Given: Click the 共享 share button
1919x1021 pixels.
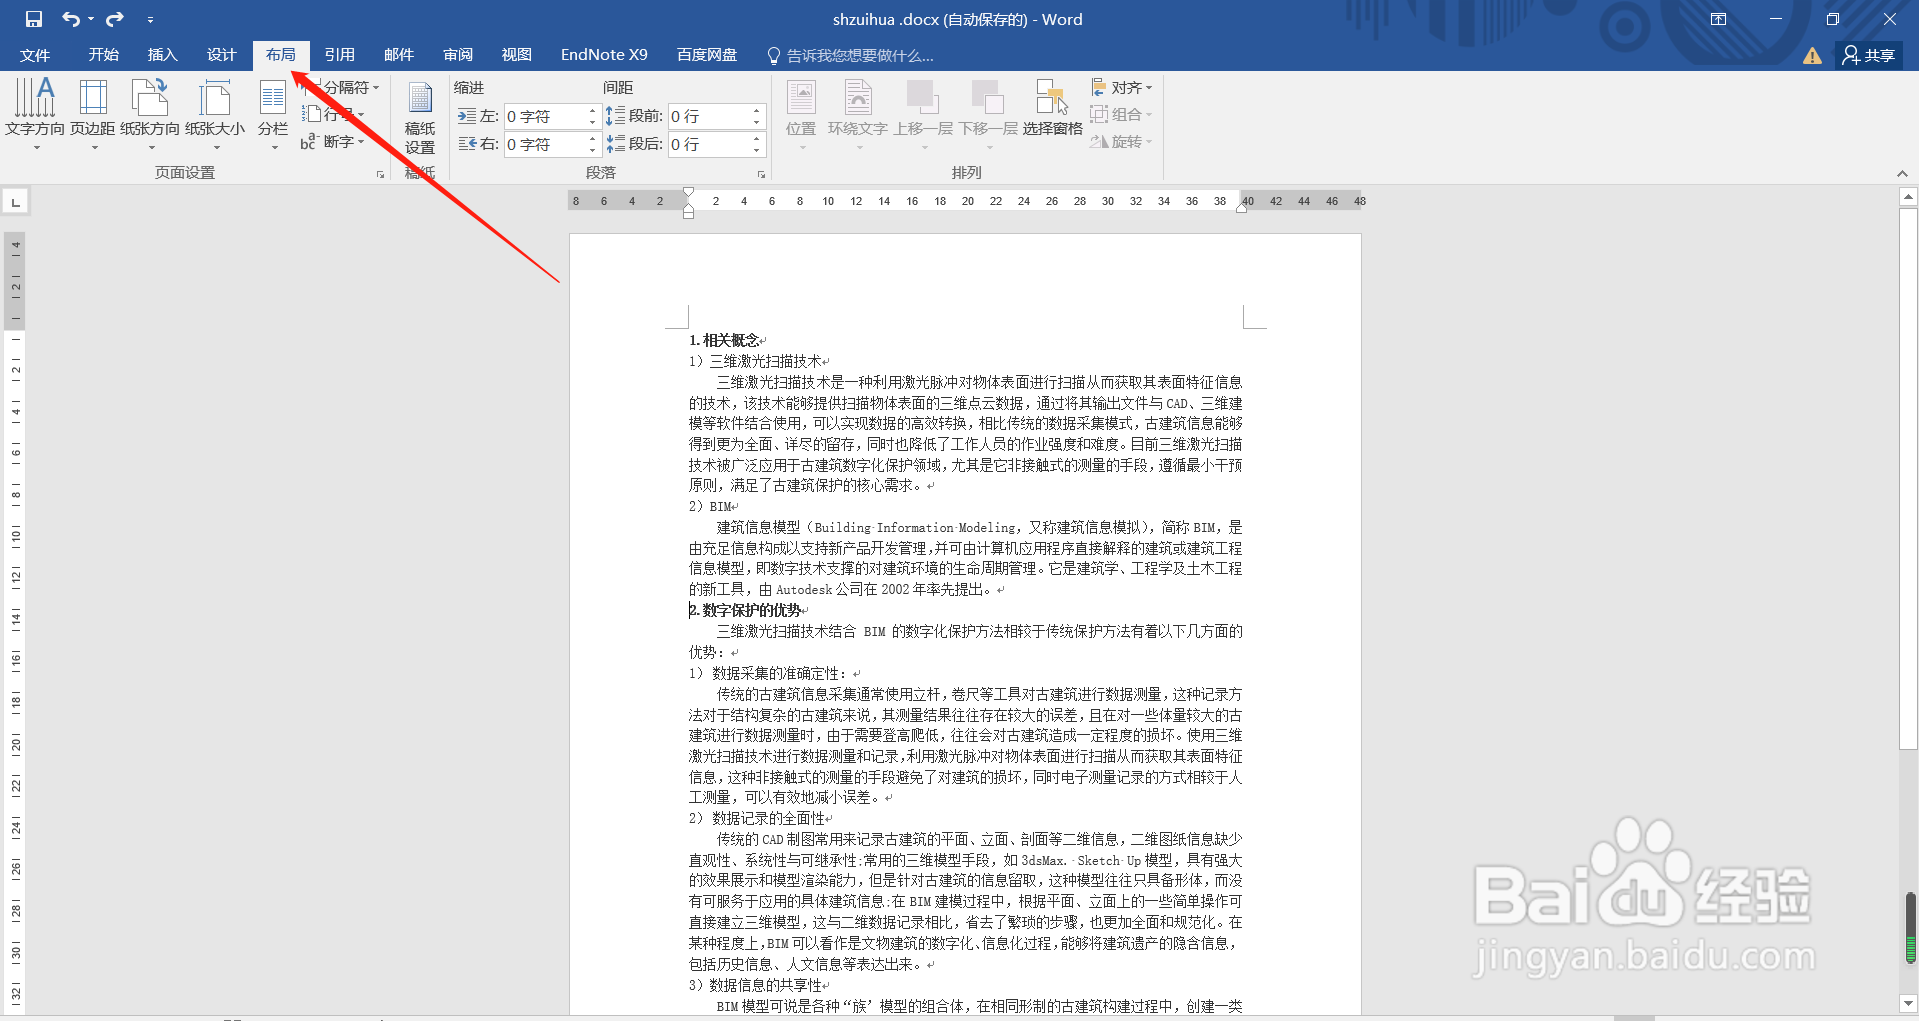Looking at the screenshot, I should [x=1868, y=56].
